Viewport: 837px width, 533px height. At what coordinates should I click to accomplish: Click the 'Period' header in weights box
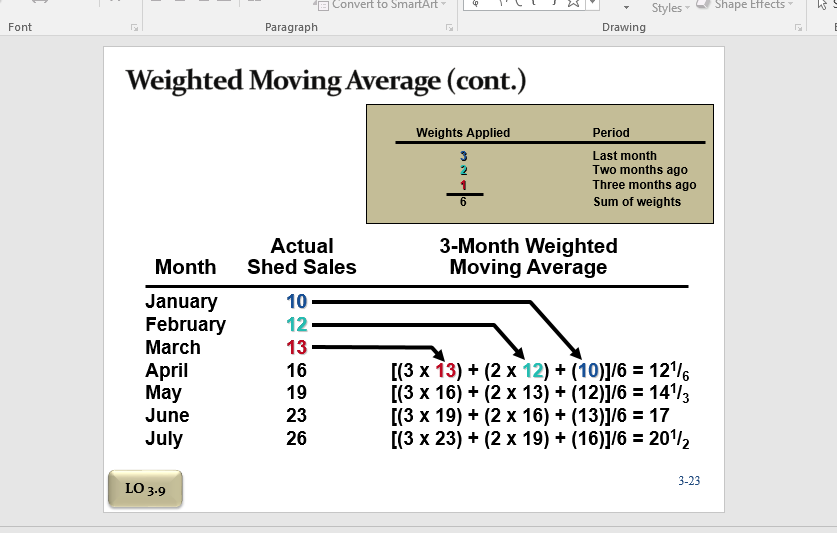[x=611, y=132]
